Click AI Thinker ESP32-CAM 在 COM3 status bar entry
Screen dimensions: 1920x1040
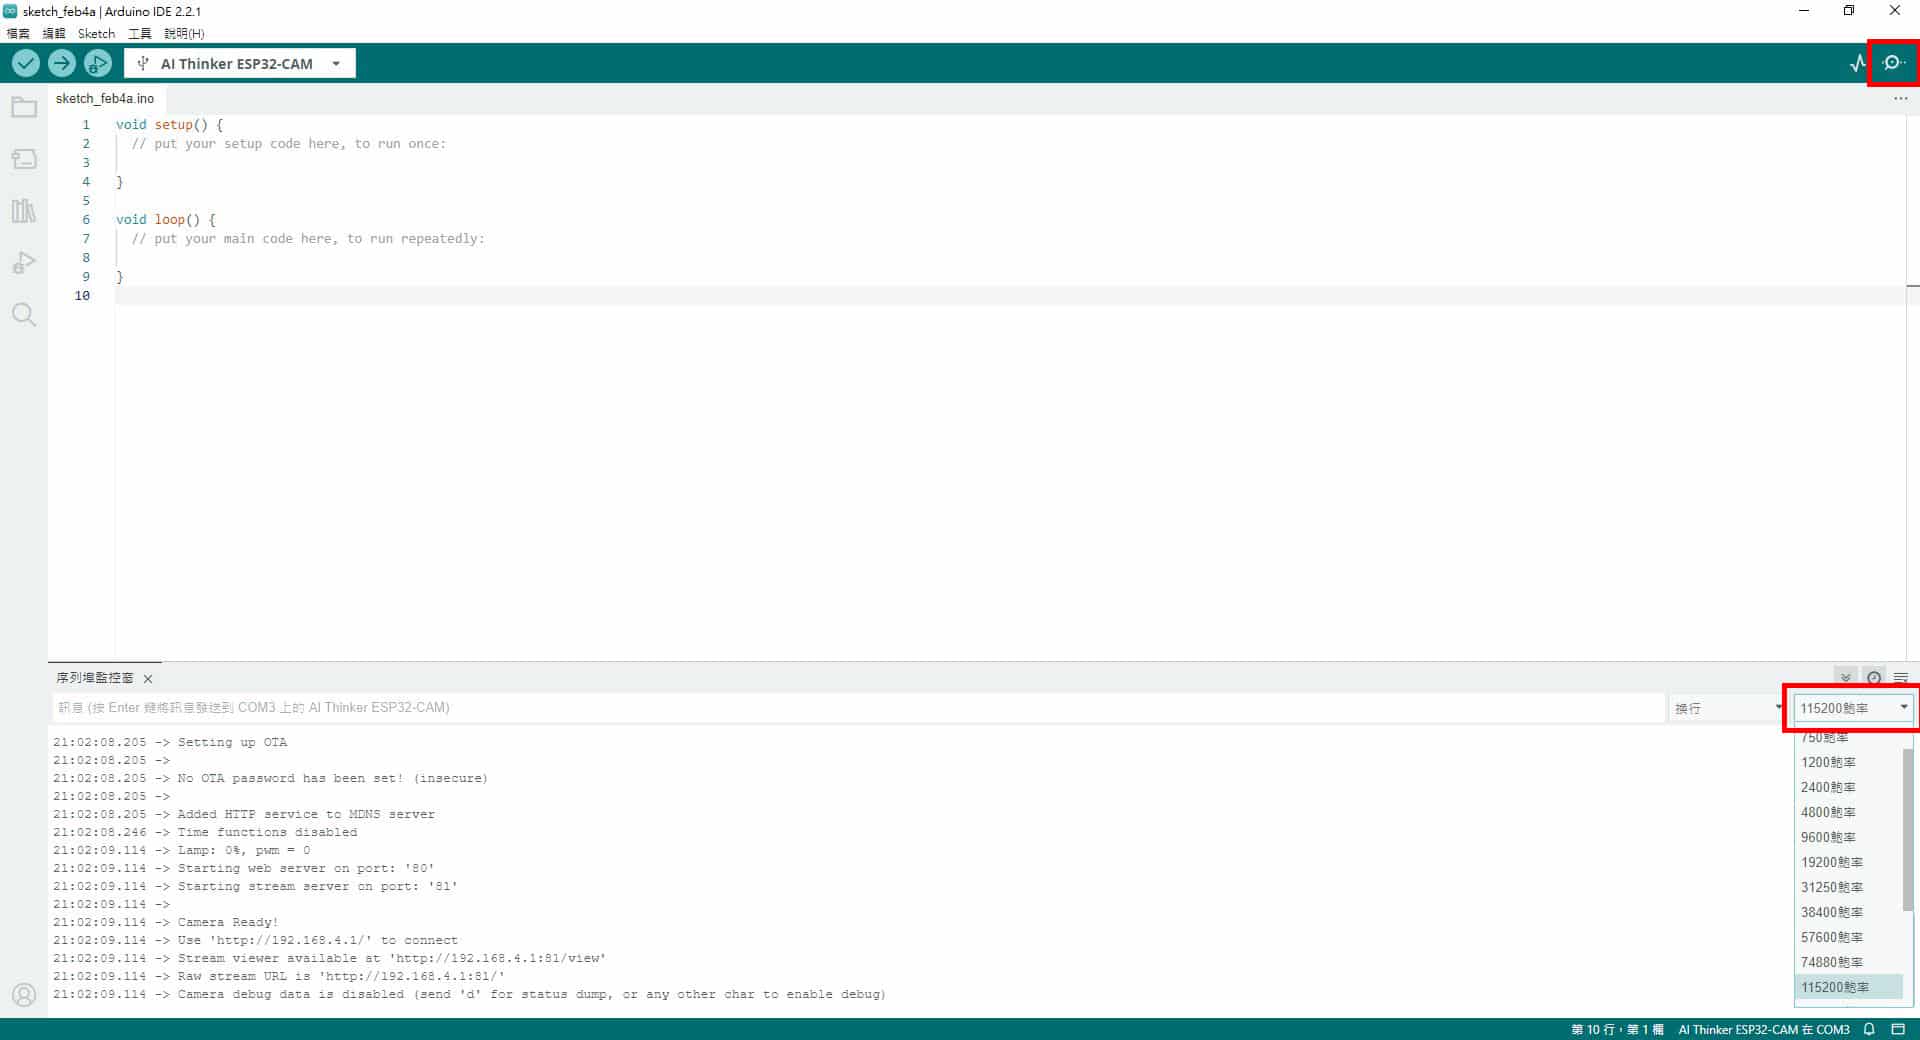(x=1762, y=1029)
